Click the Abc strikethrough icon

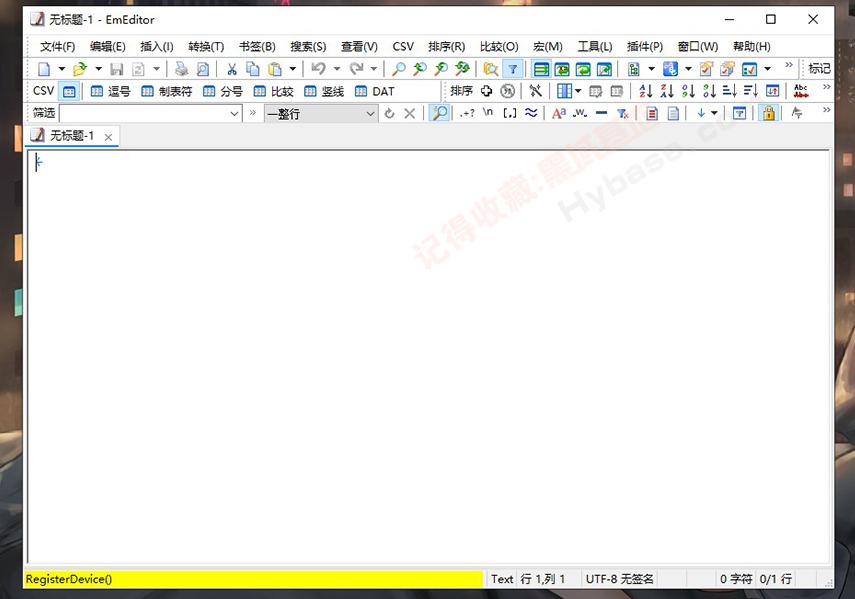pyautogui.click(x=800, y=91)
